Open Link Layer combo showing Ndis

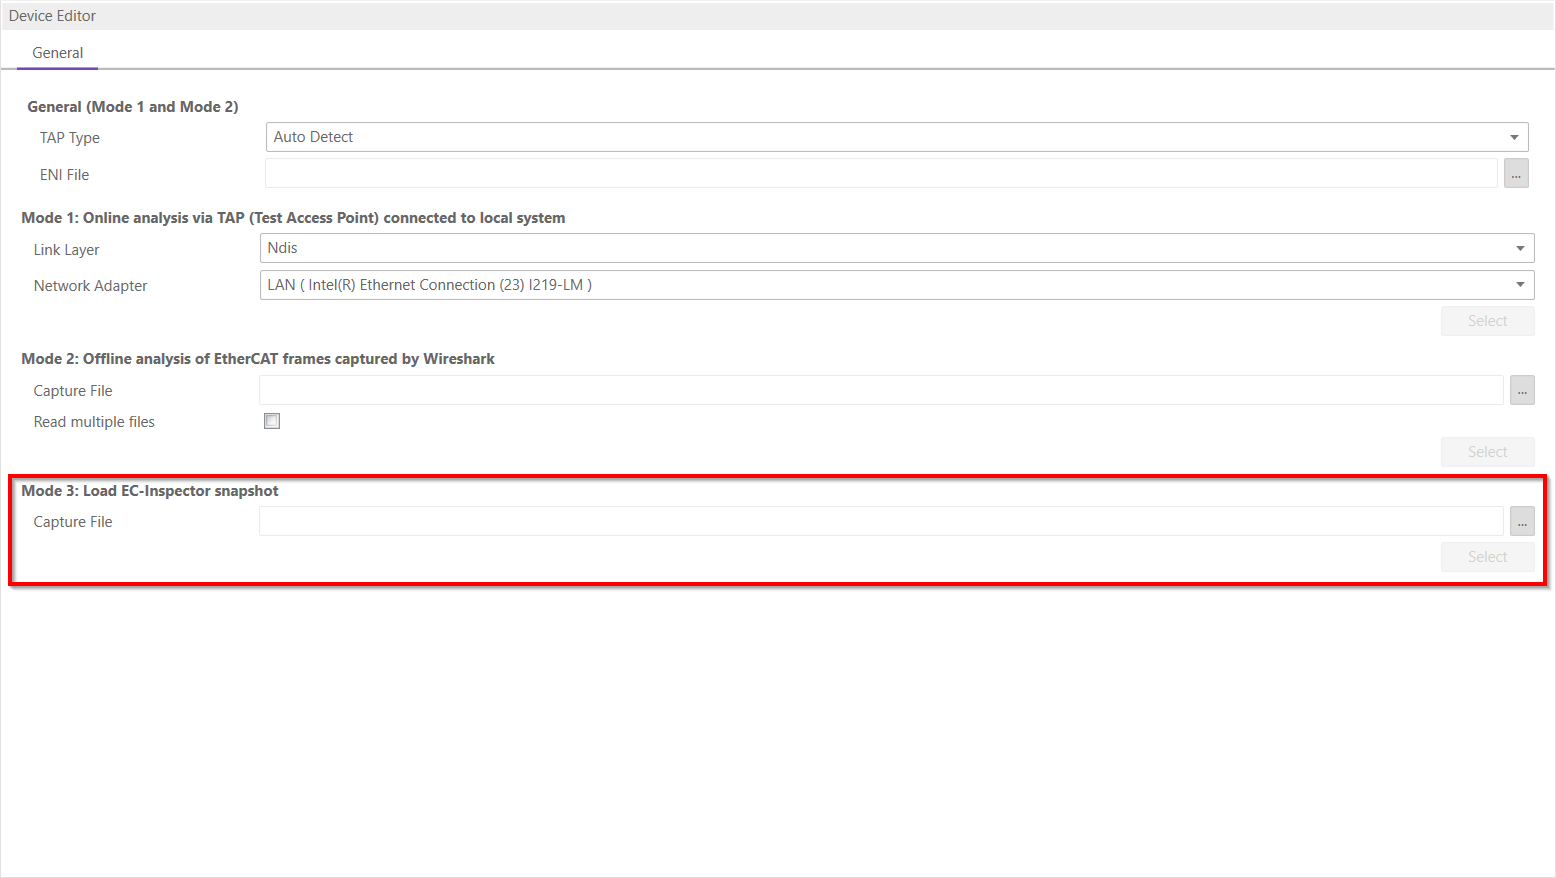pos(880,248)
